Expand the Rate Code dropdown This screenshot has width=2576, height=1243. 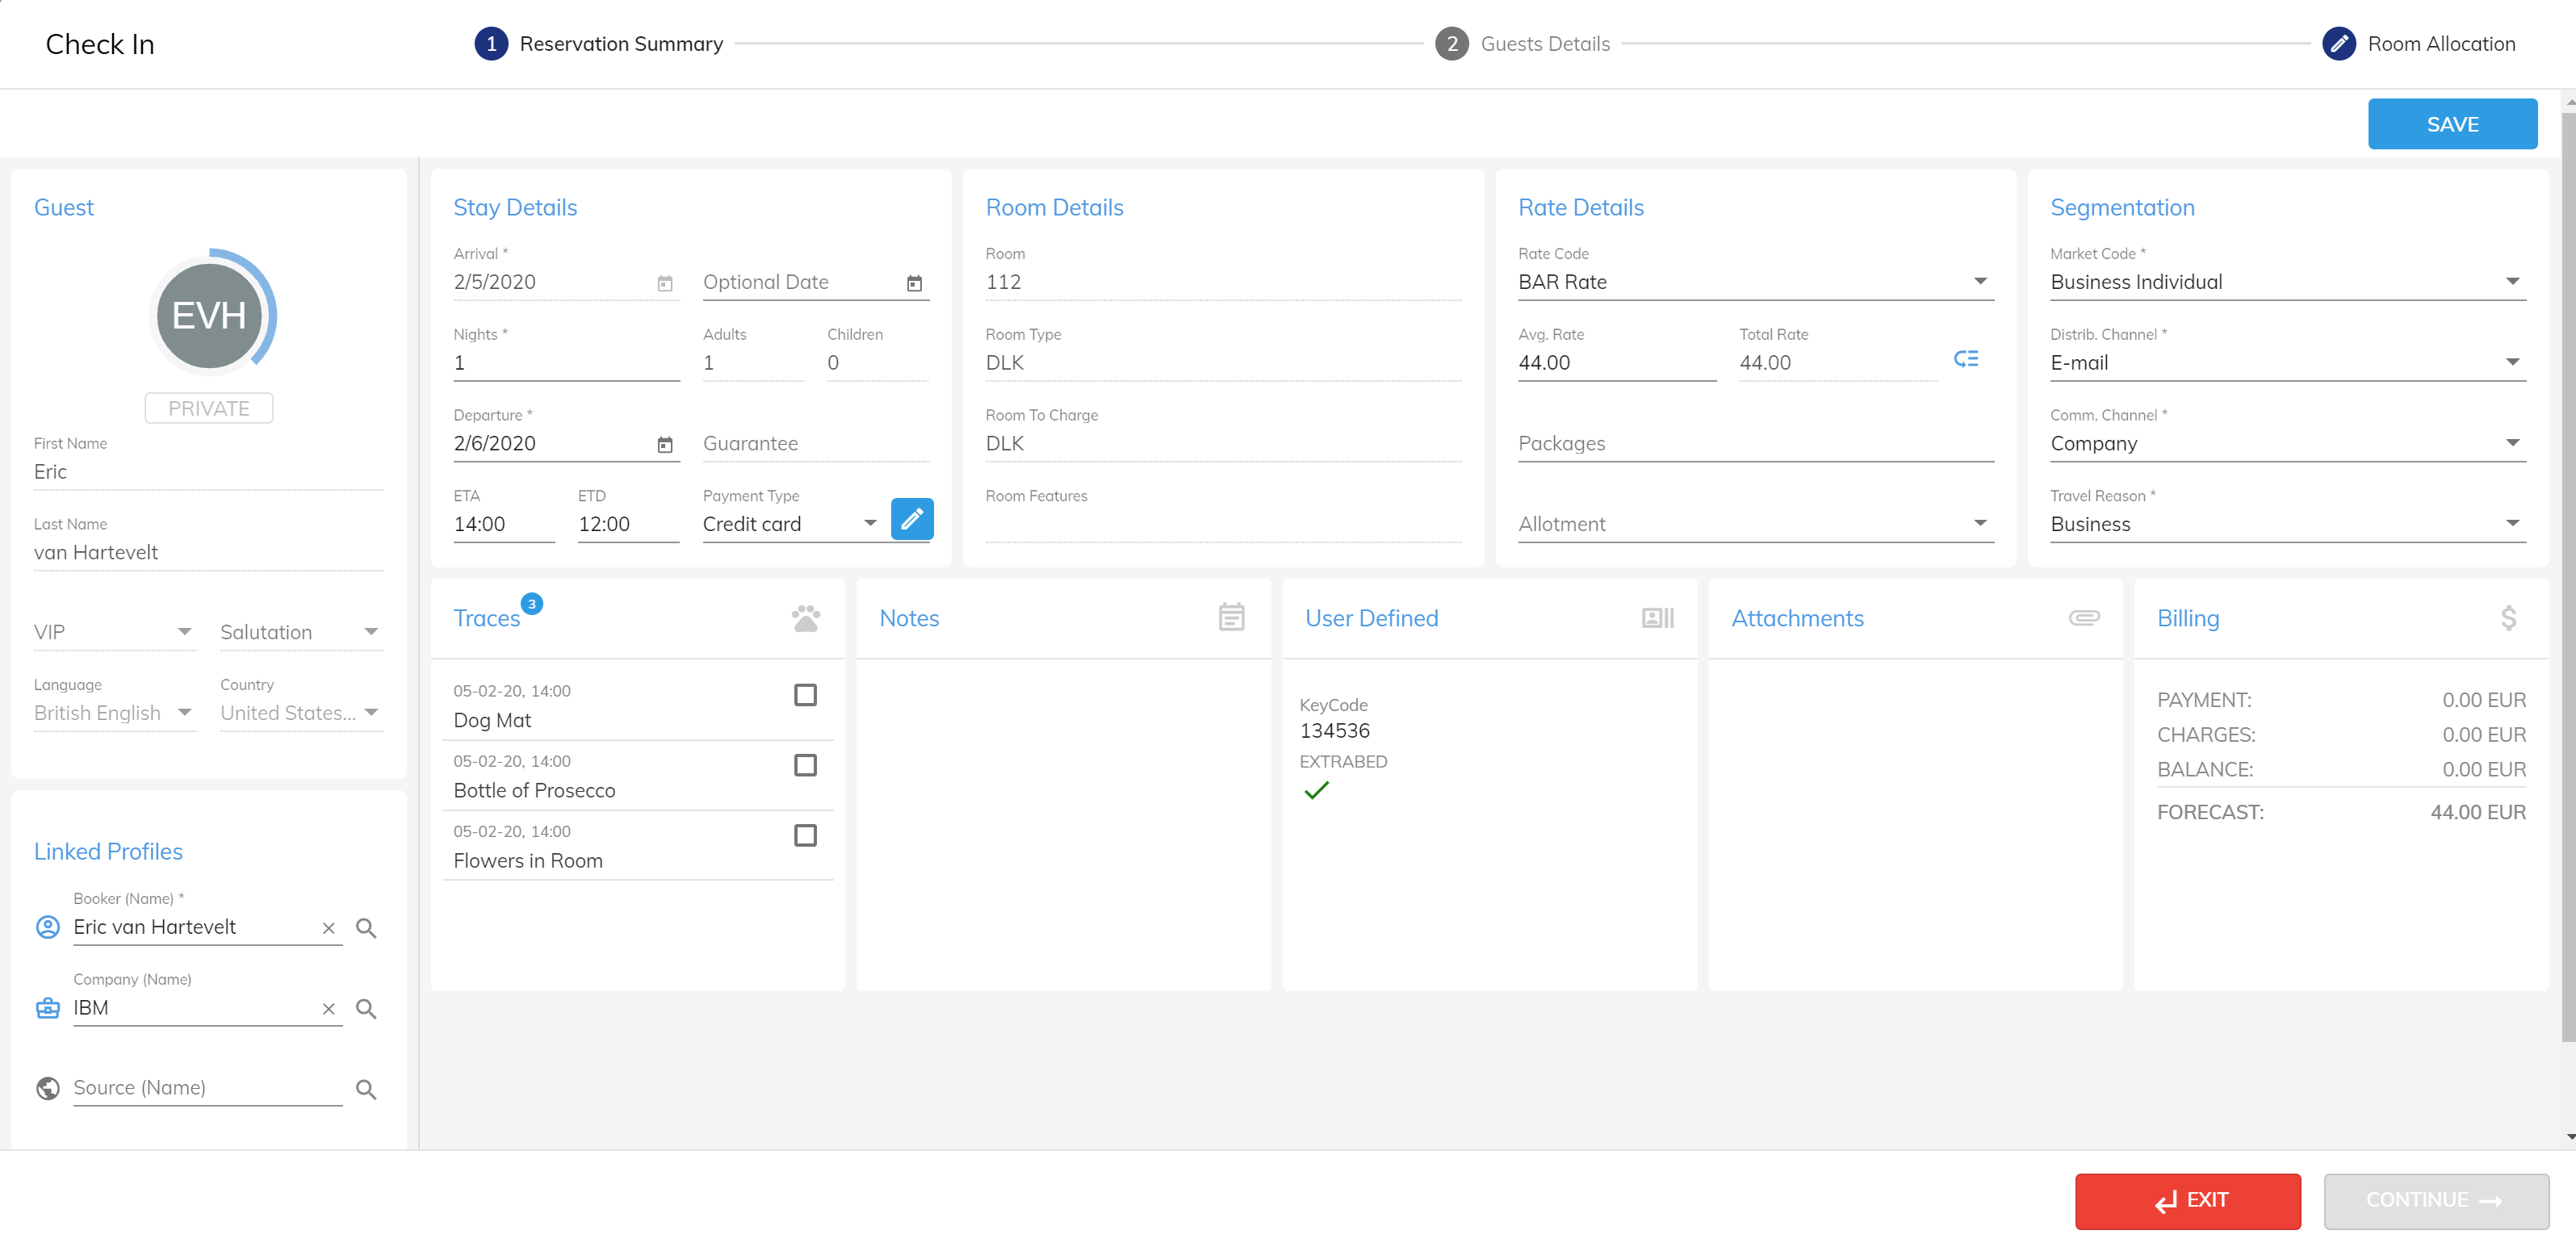pos(1979,282)
